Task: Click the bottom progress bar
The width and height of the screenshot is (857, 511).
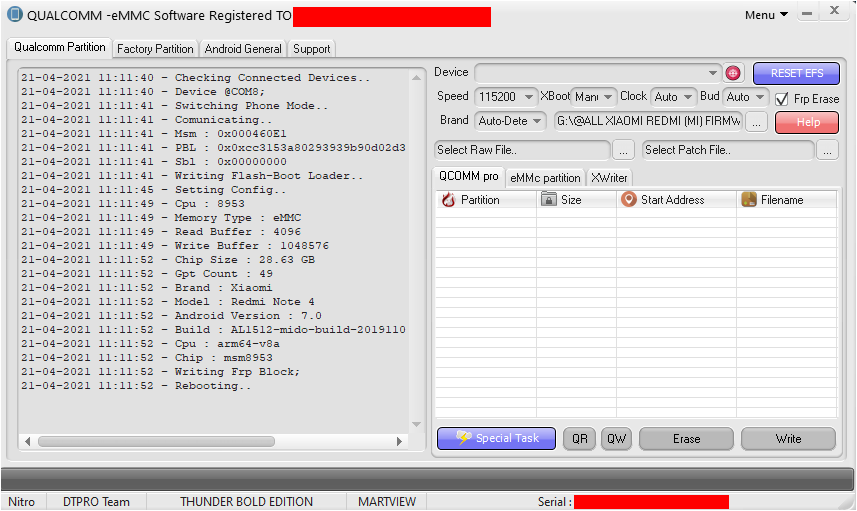Action: 427,479
